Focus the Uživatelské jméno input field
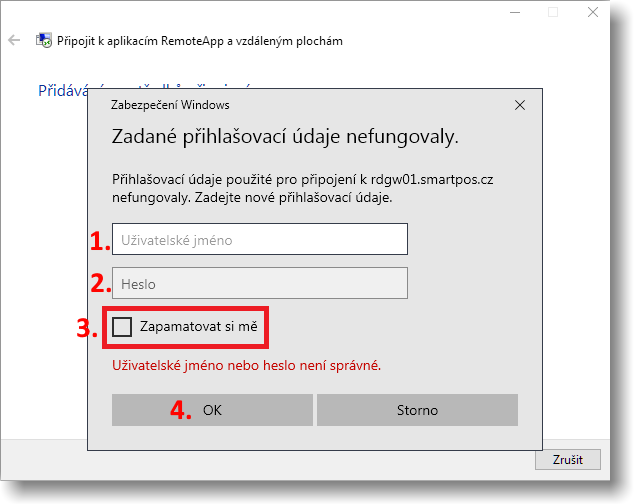Screen dimensions: 634x504 [260, 239]
